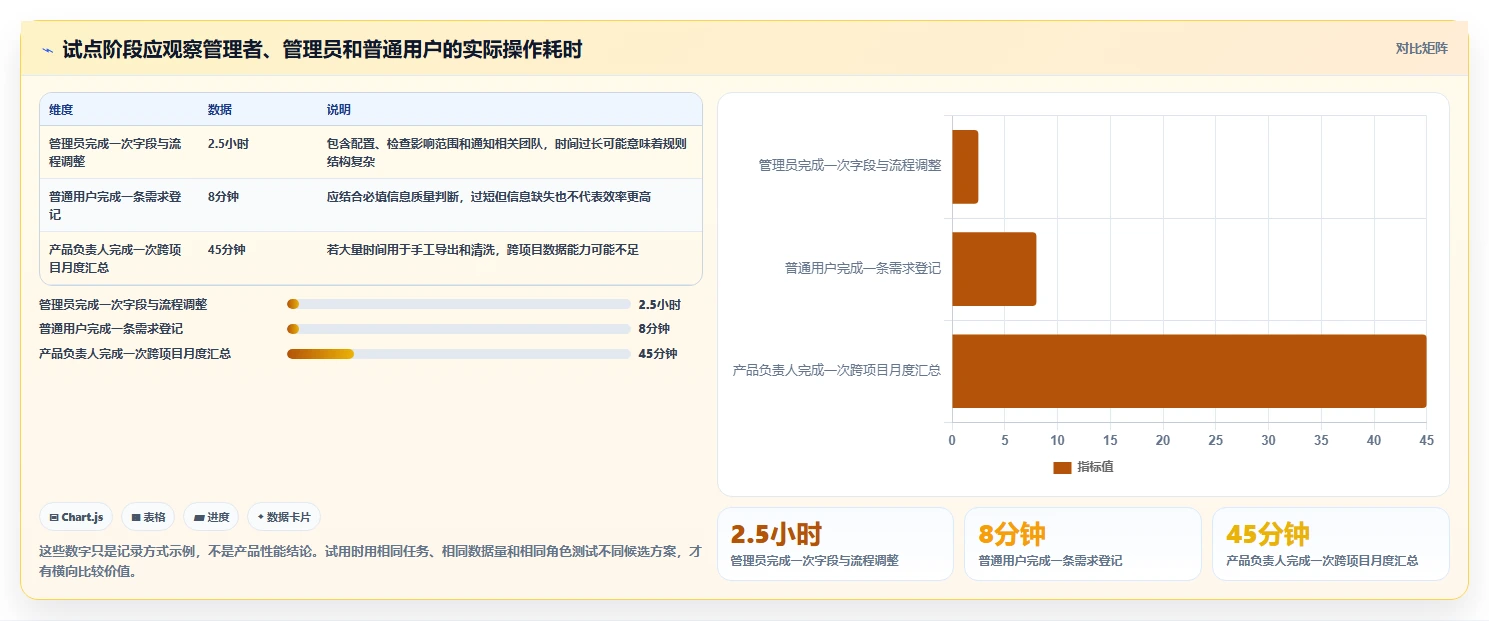
Task: Click the footnote beginning 这些数字只是记录方式示例
Action: (x=370, y=561)
